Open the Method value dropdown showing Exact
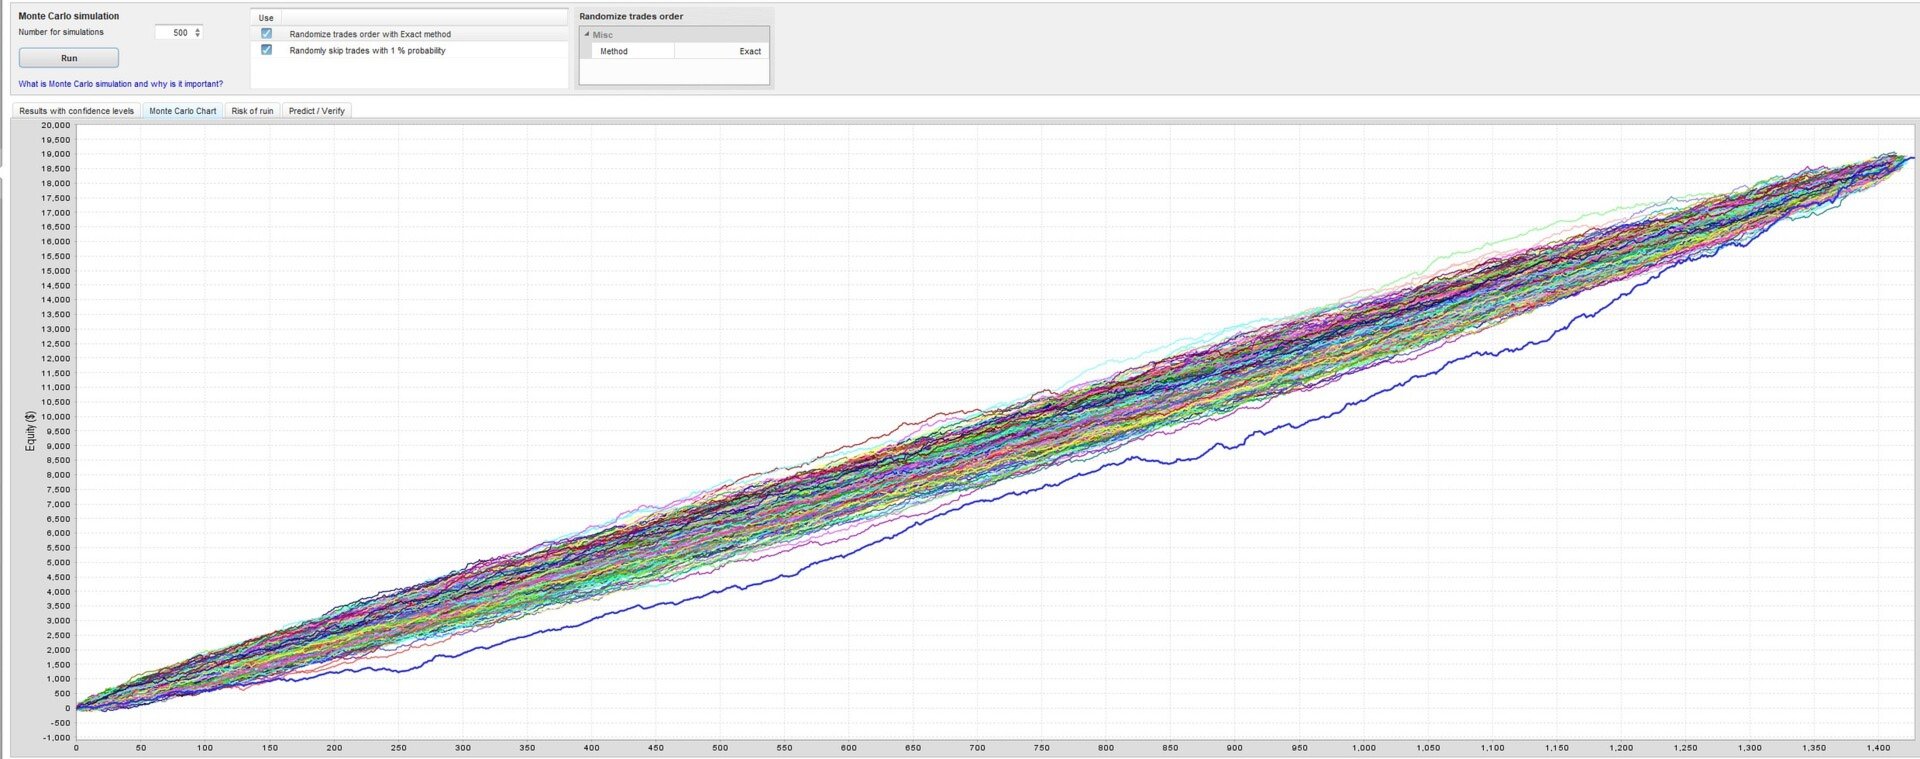This screenshot has height=759, width=1920. coord(721,51)
